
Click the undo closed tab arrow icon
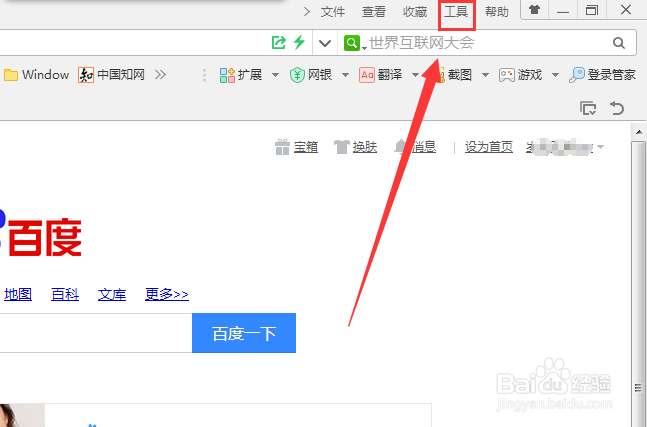pyautogui.click(x=617, y=108)
